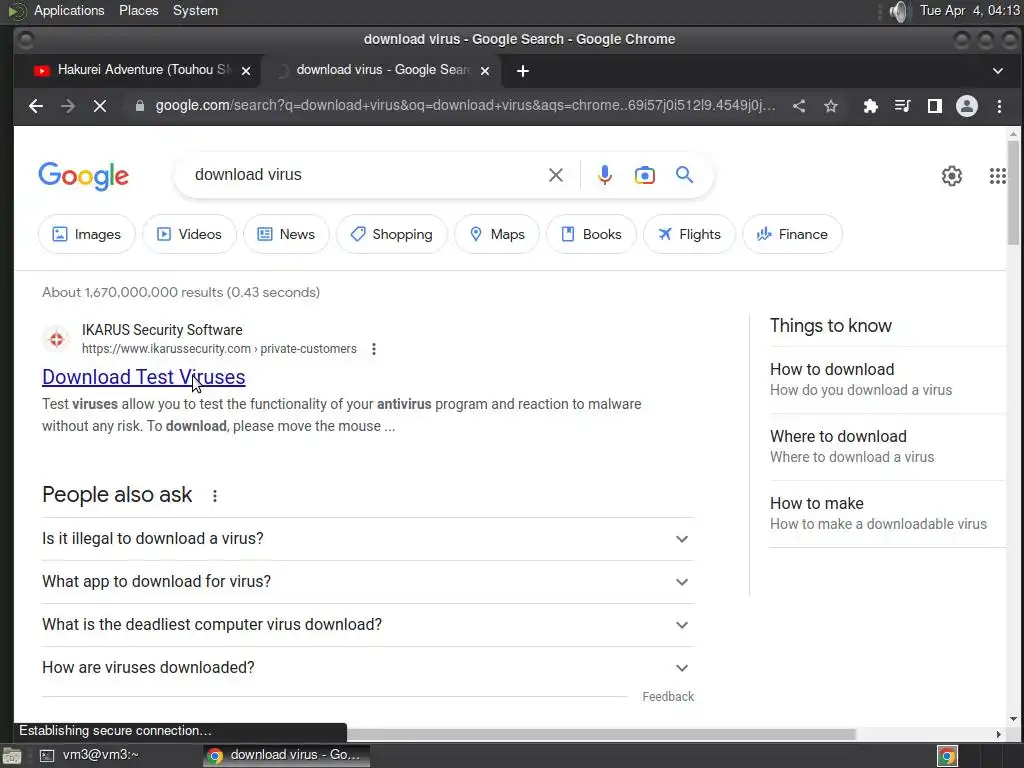Image resolution: width=1024 pixels, height=768 pixels.
Task: Open the tab search dropdown chevron
Action: [x=997, y=71]
